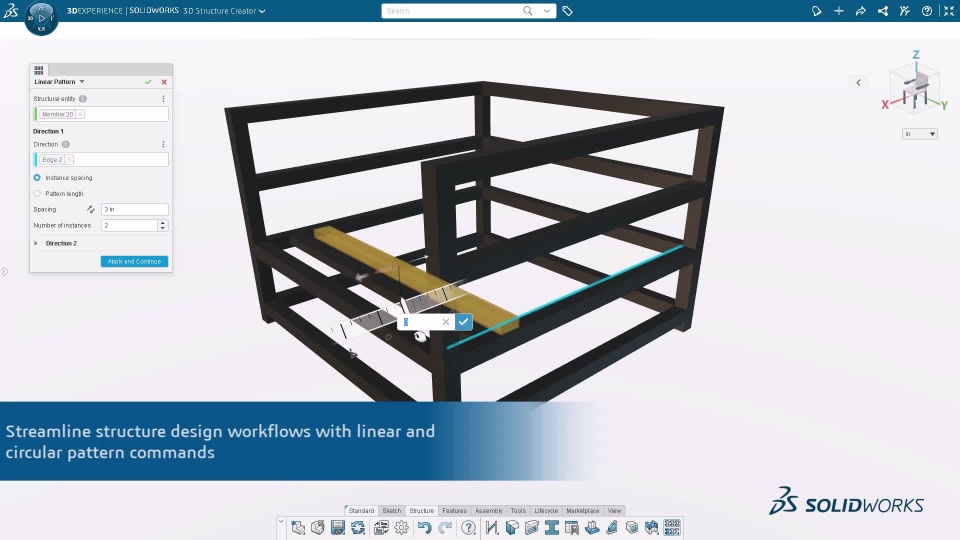Switch to the Marketplace tab
Screen dimensions: 960x540
pyautogui.click(x=583, y=511)
